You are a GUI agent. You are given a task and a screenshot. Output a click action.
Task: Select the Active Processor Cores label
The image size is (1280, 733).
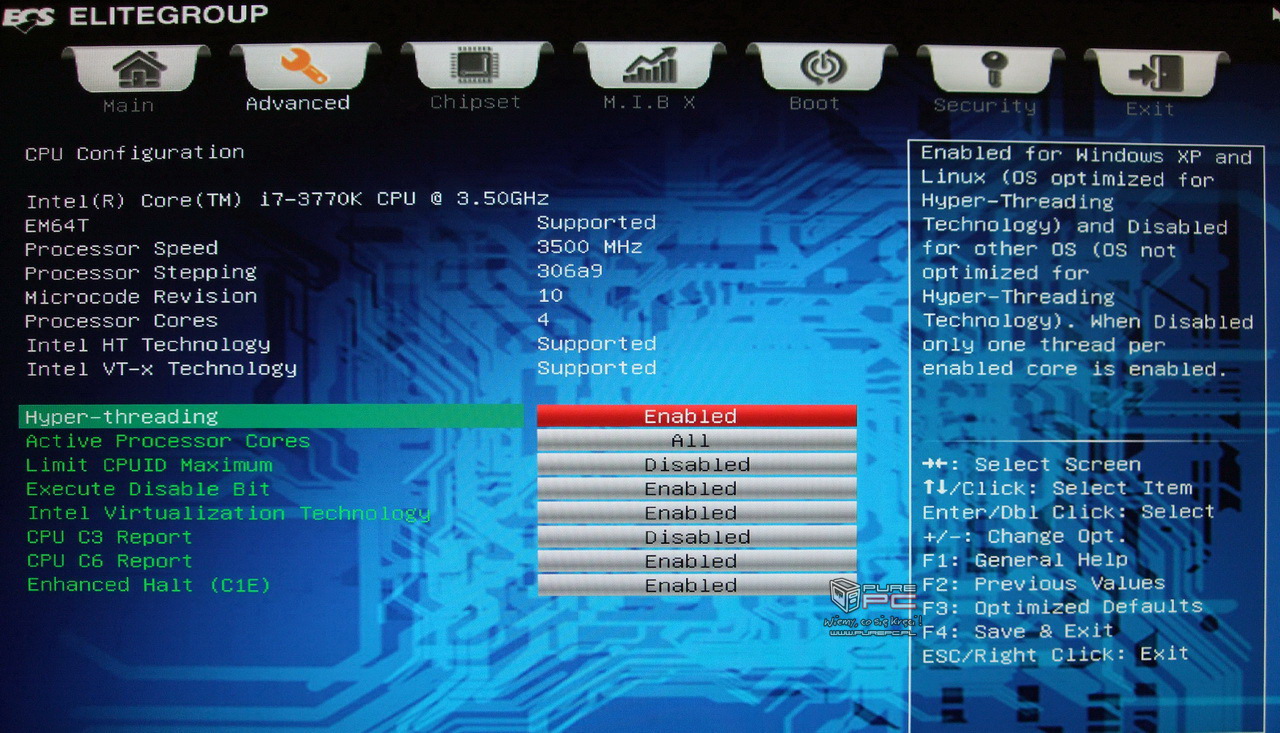click(168, 441)
